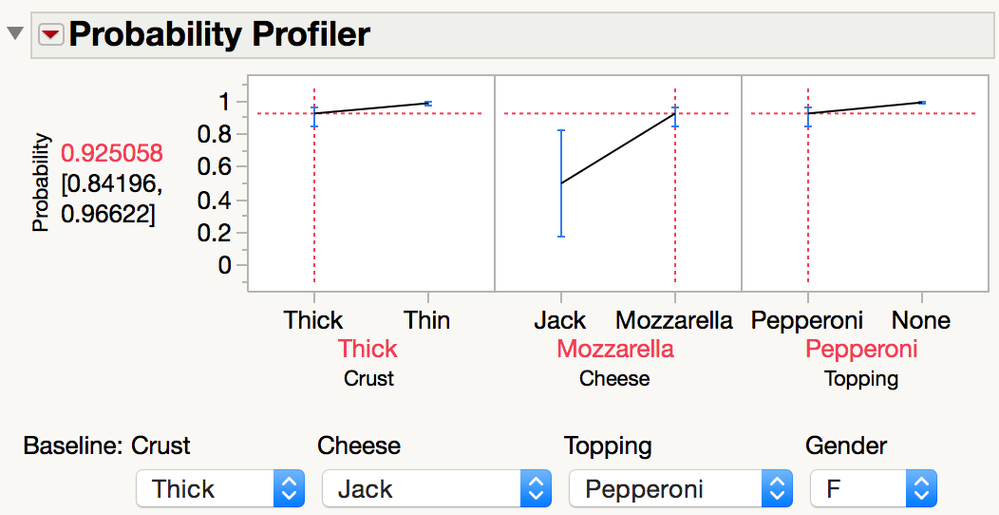Click the Topping axis label
The image size is (999, 515).
coord(861,379)
